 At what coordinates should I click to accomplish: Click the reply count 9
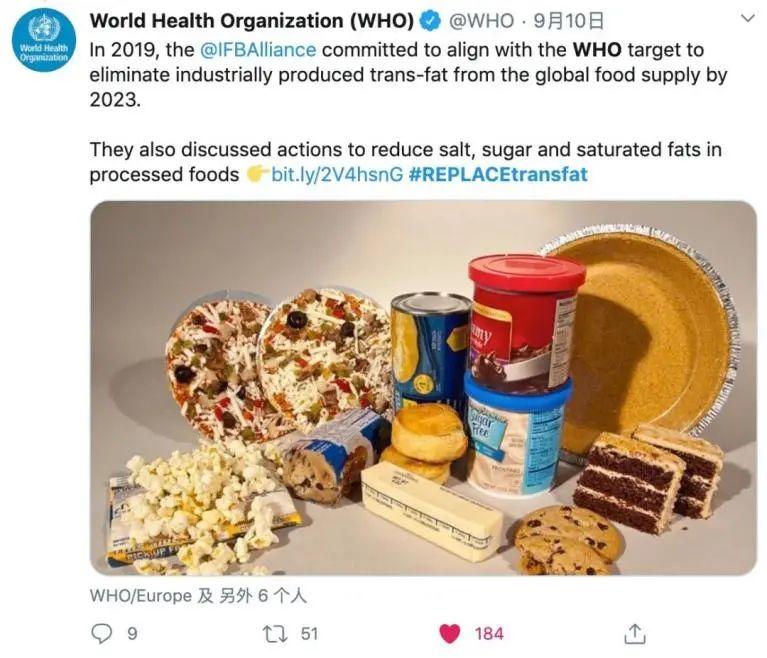tap(132, 634)
